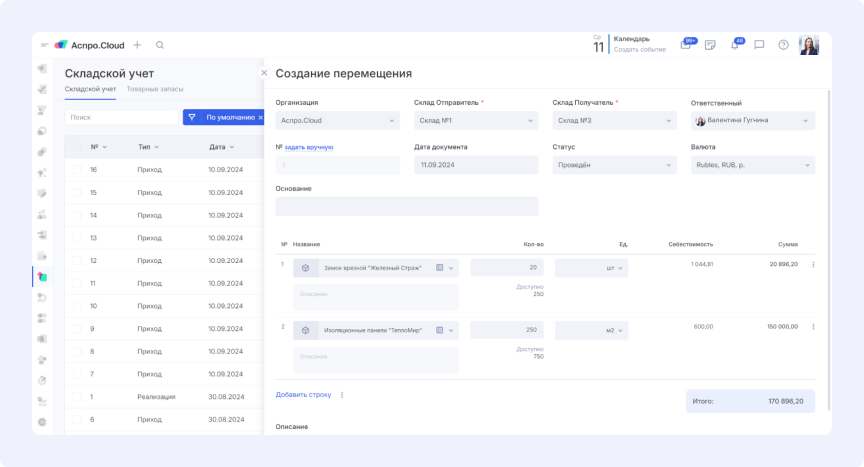Expand the Склад Получатель dropdown
Viewport: 864px width, 467px height.
tap(614, 121)
